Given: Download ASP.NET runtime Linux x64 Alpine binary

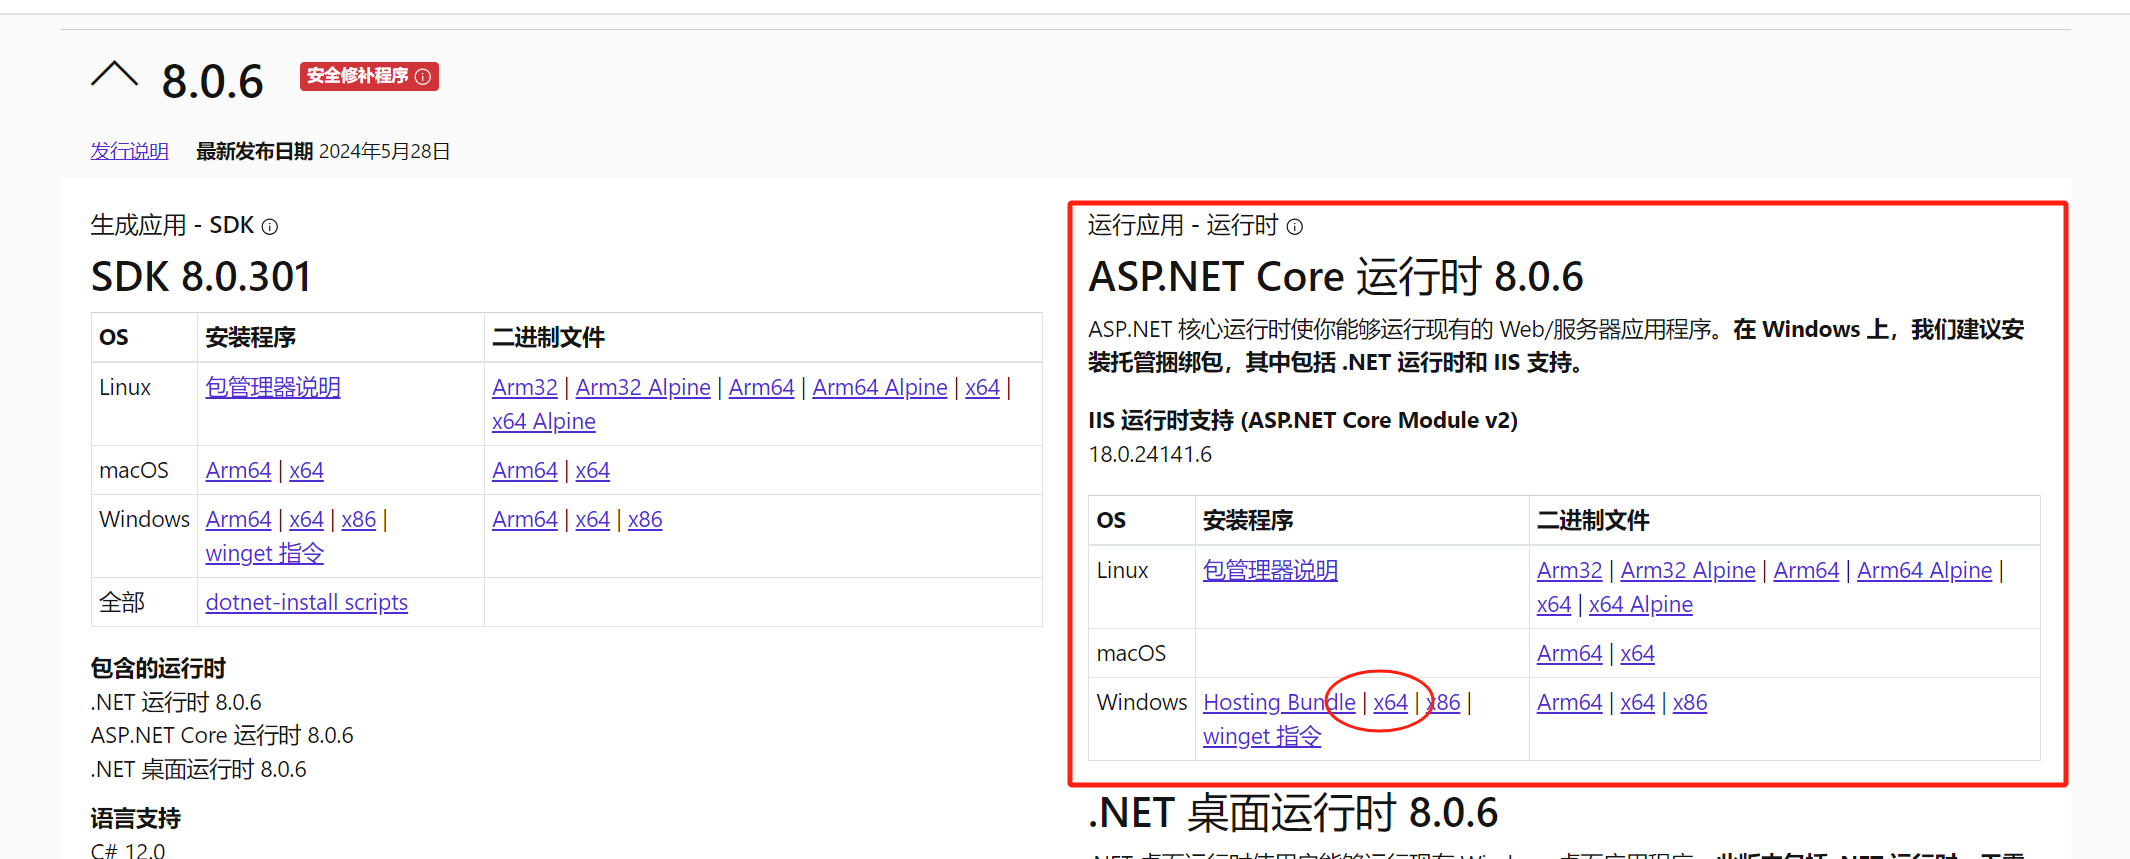Looking at the screenshot, I should click(1641, 604).
